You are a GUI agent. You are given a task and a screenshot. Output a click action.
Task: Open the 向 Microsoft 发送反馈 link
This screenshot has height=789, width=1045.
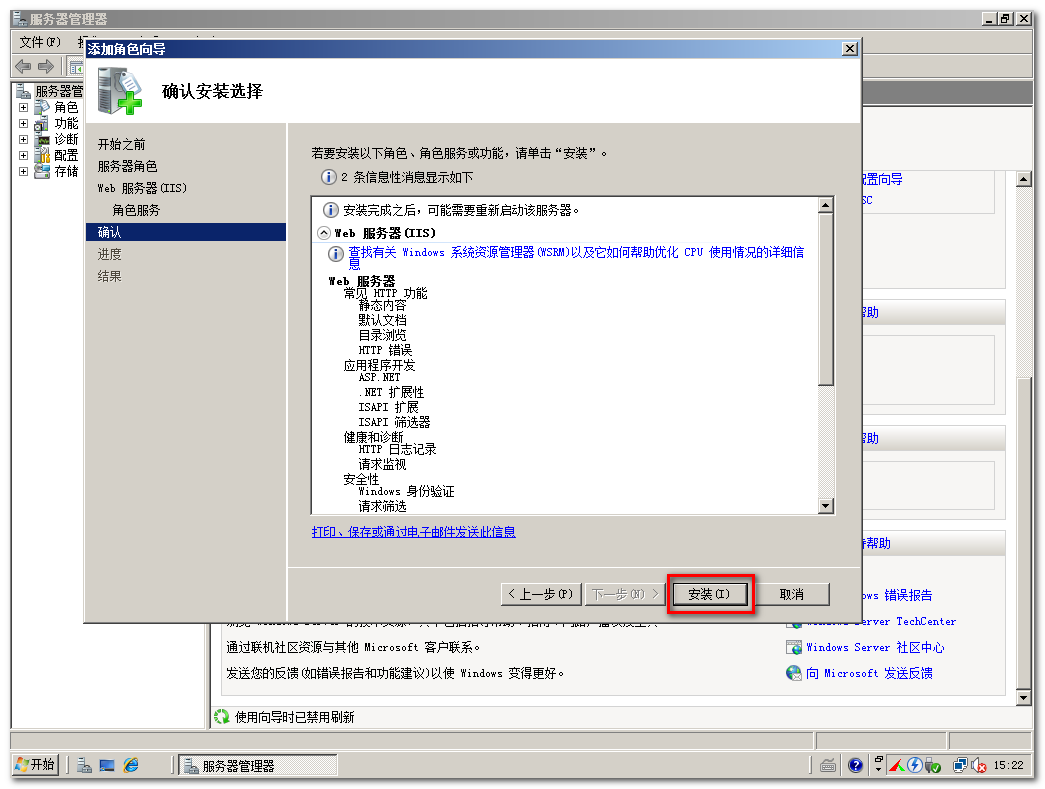click(869, 673)
